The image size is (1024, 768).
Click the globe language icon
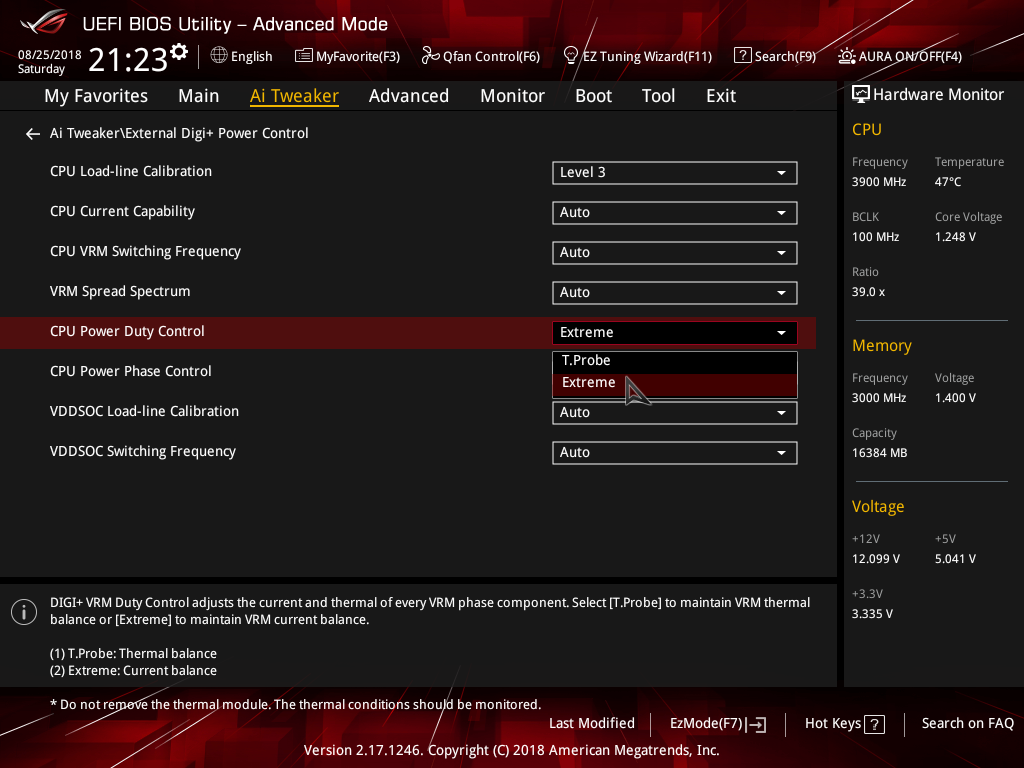click(x=219, y=56)
